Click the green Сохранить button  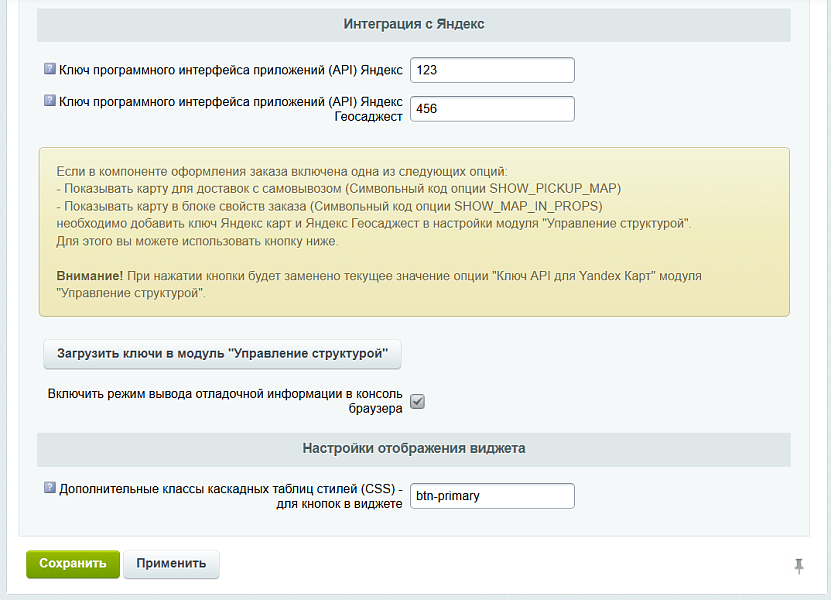click(x=73, y=564)
